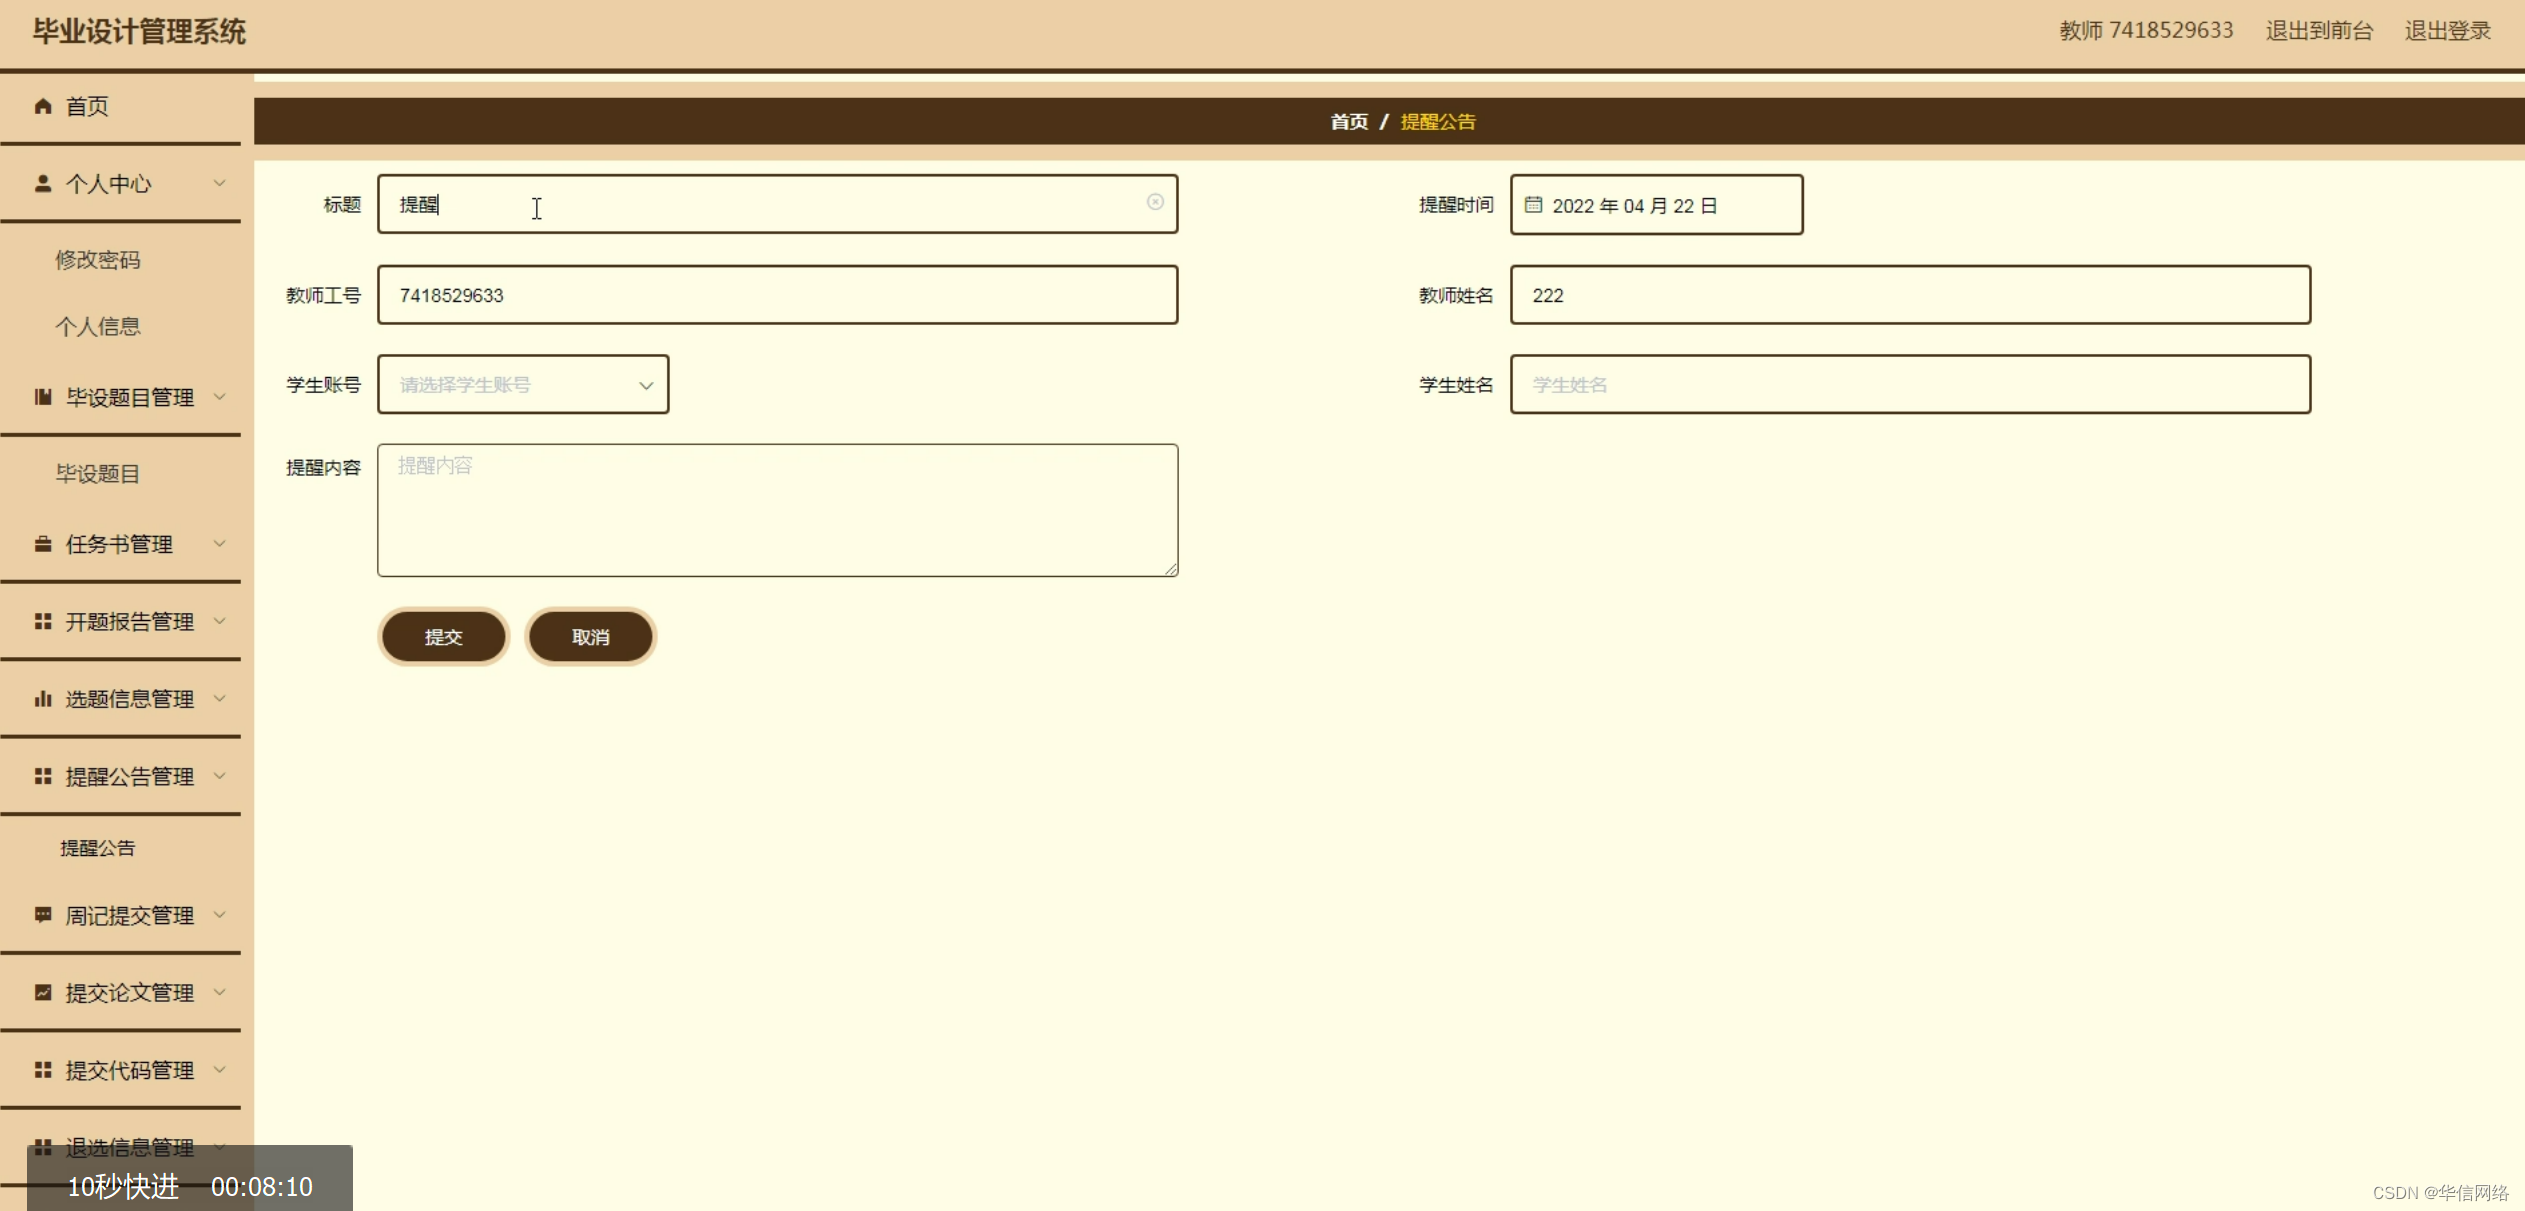Click the bar chart icon for 选题信息管理
Viewport: 2525px width, 1211px height.
42,699
